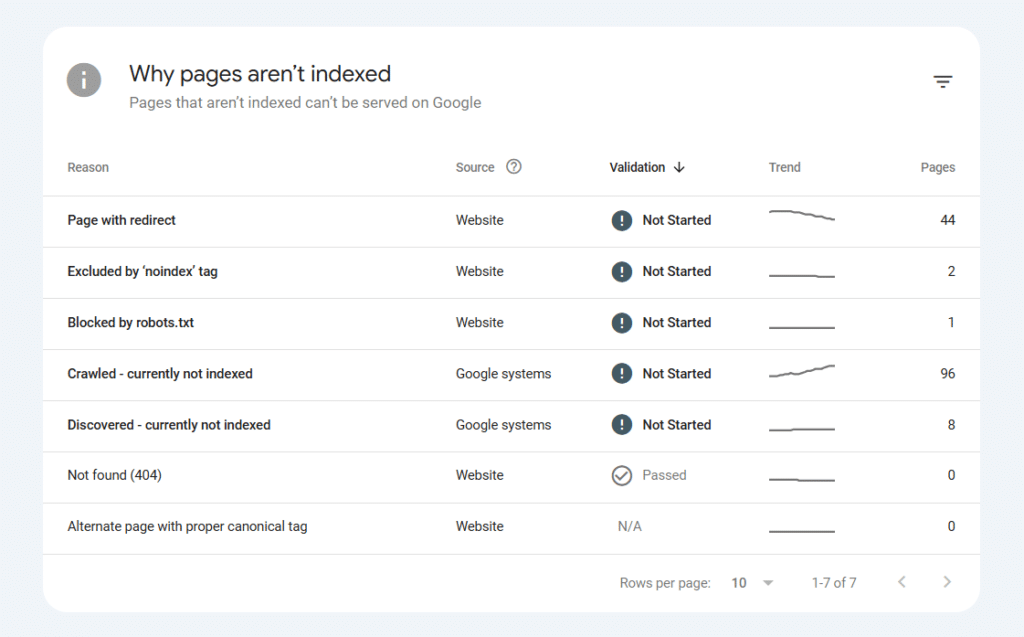Sort by the Reason column header

pyautogui.click(x=88, y=167)
